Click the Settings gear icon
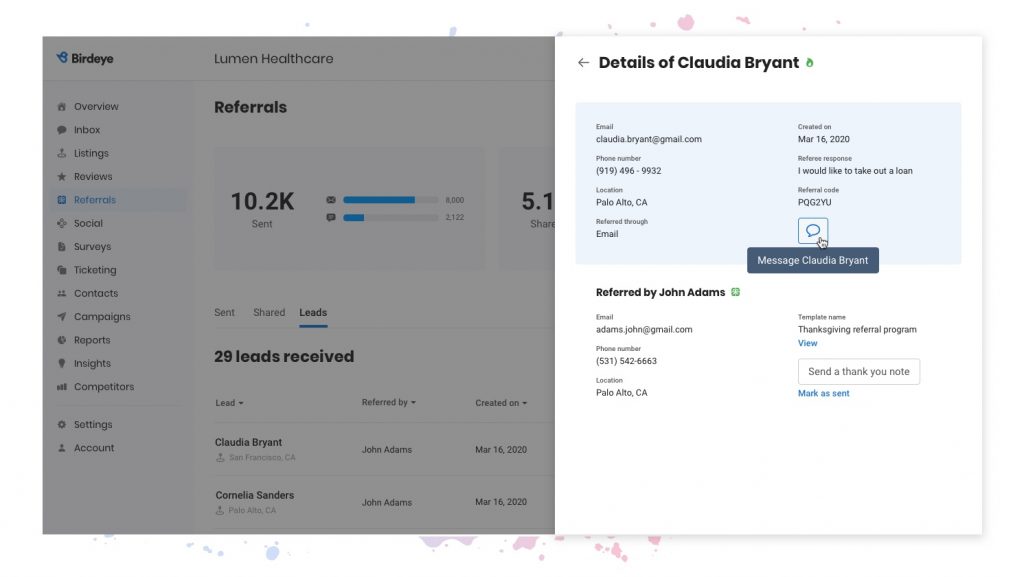The width and height of the screenshot is (1024, 577). click(61, 424)
